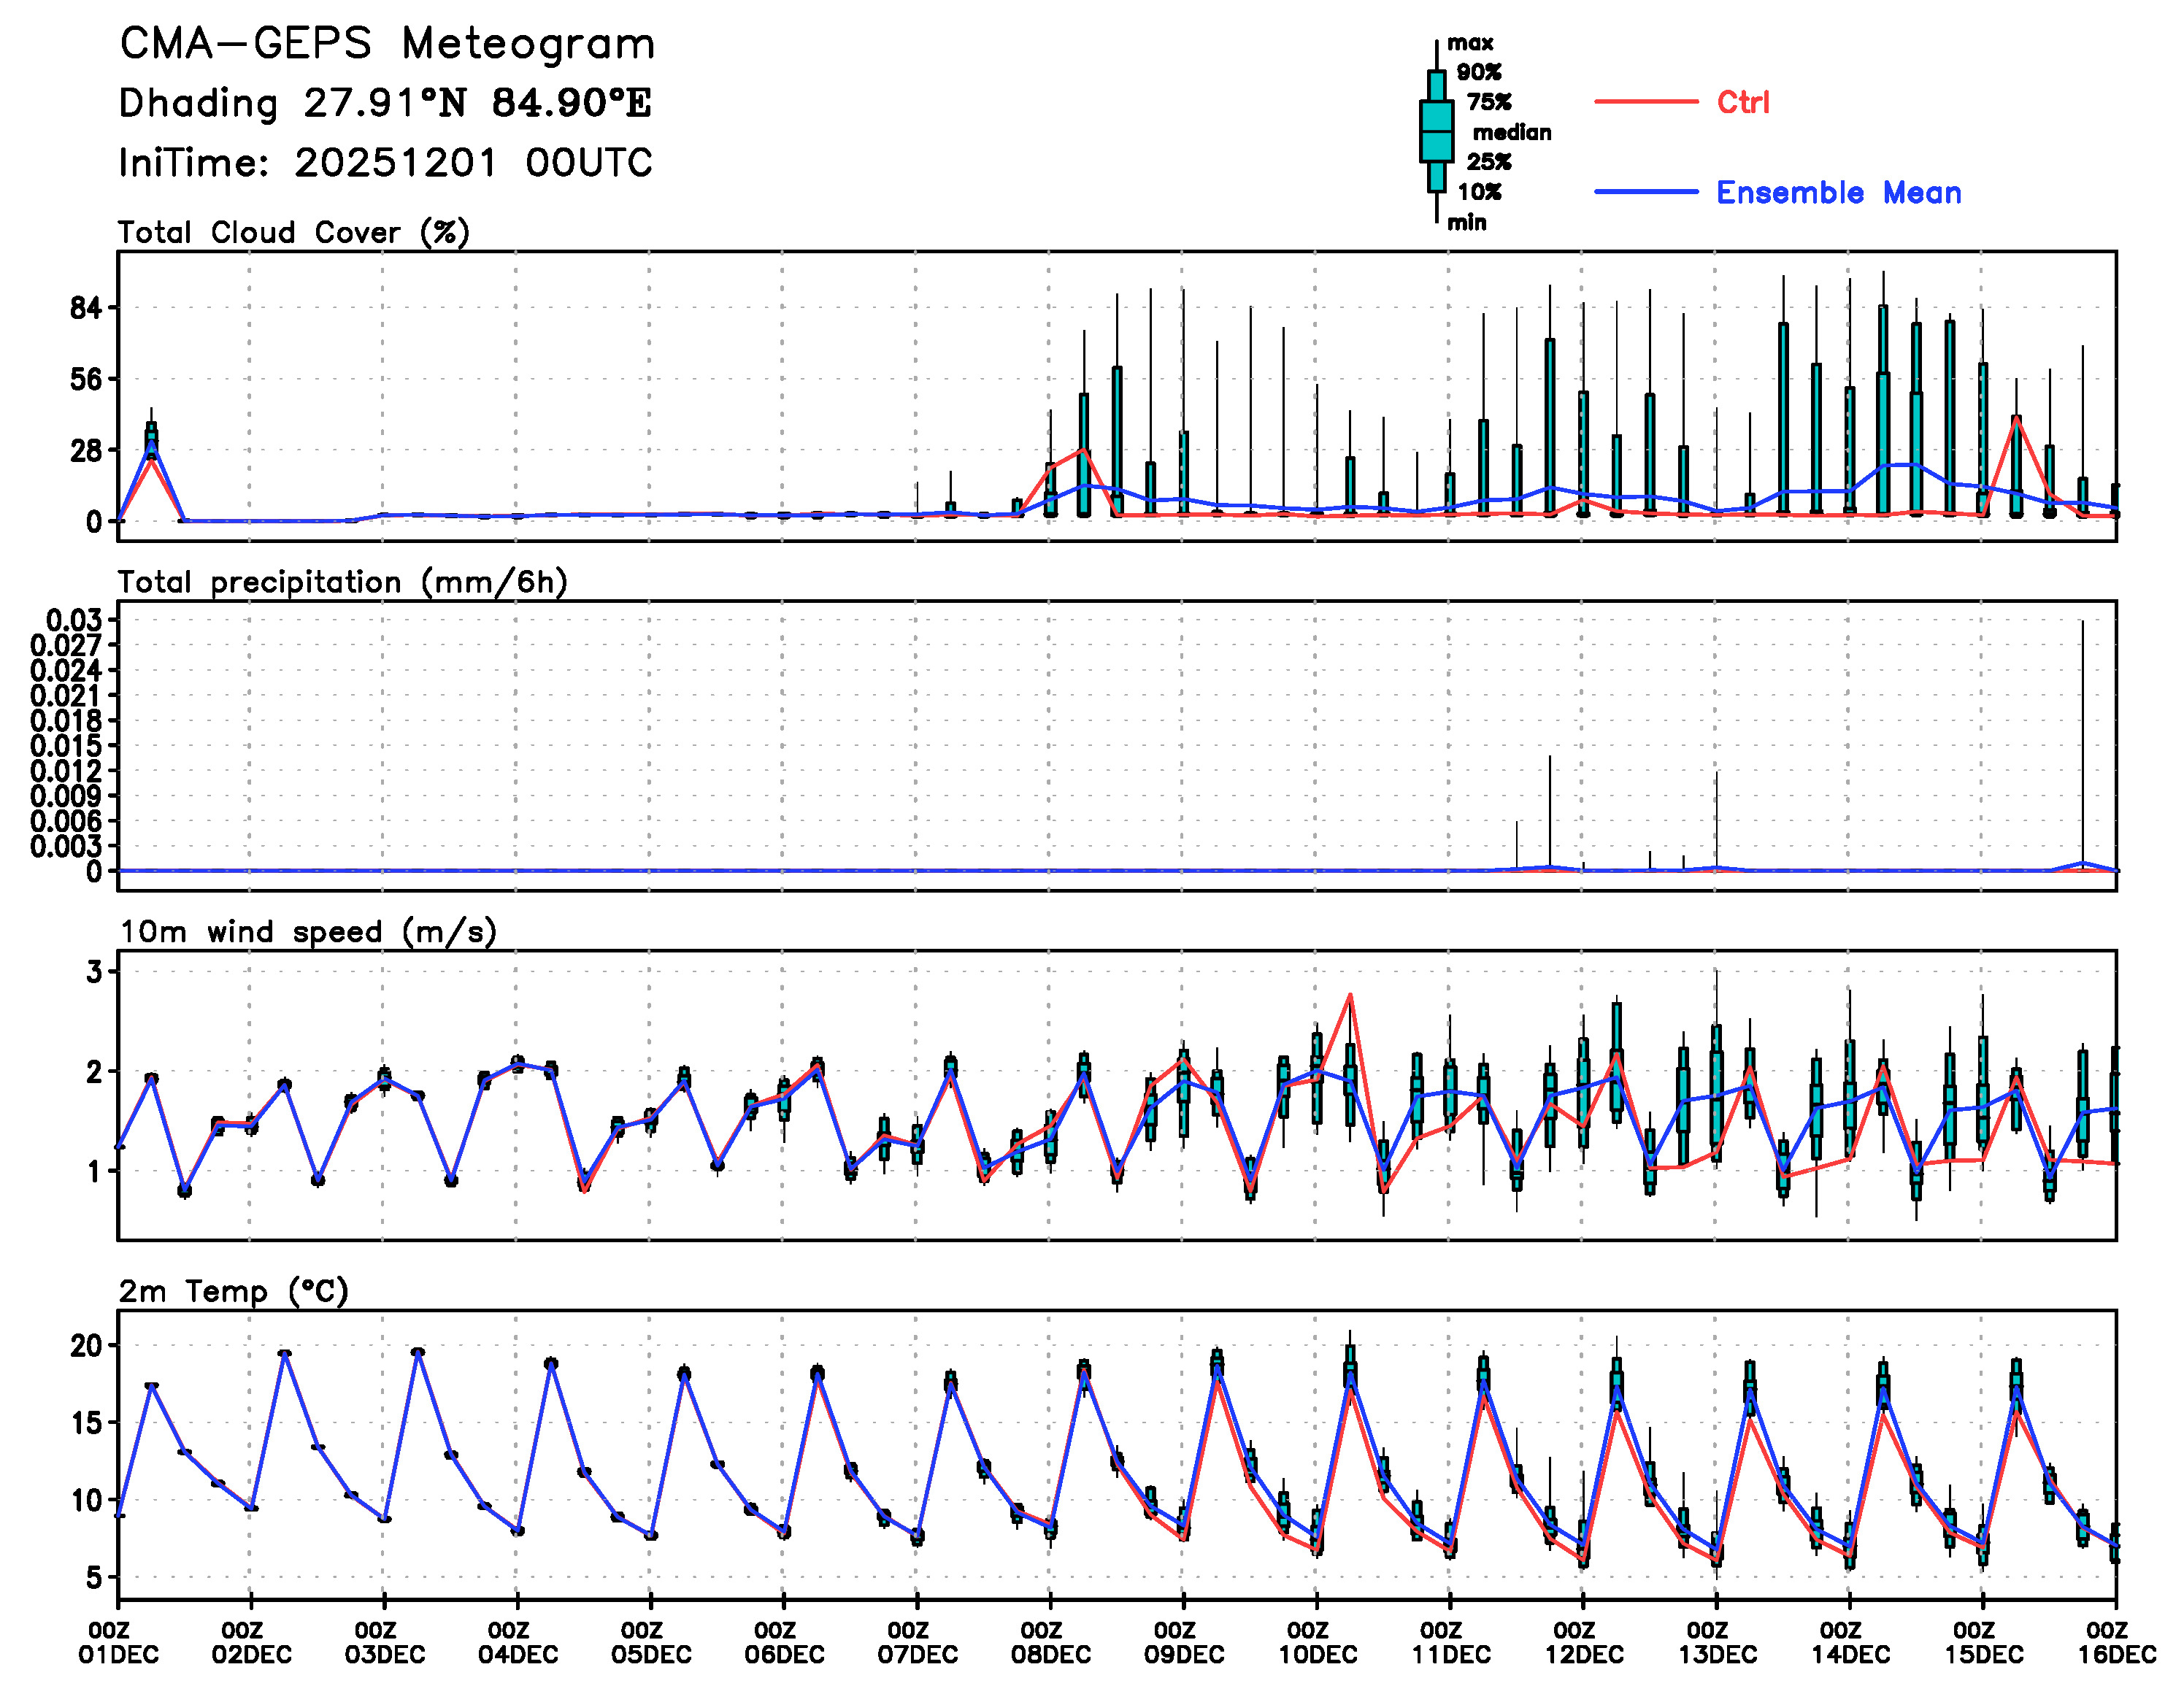Screen dimensions: 2184x1694
Task: Click the Total Cloud Cover panel title
Action: 293,232
